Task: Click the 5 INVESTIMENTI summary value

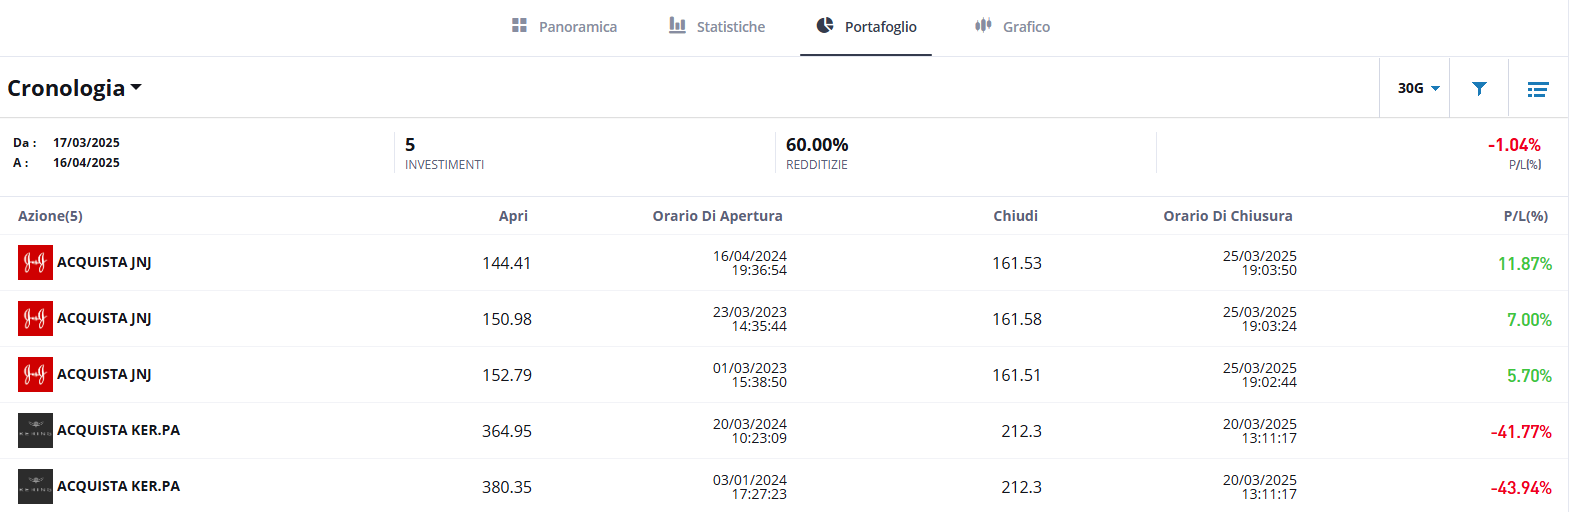Action: (x=444, y=153)
